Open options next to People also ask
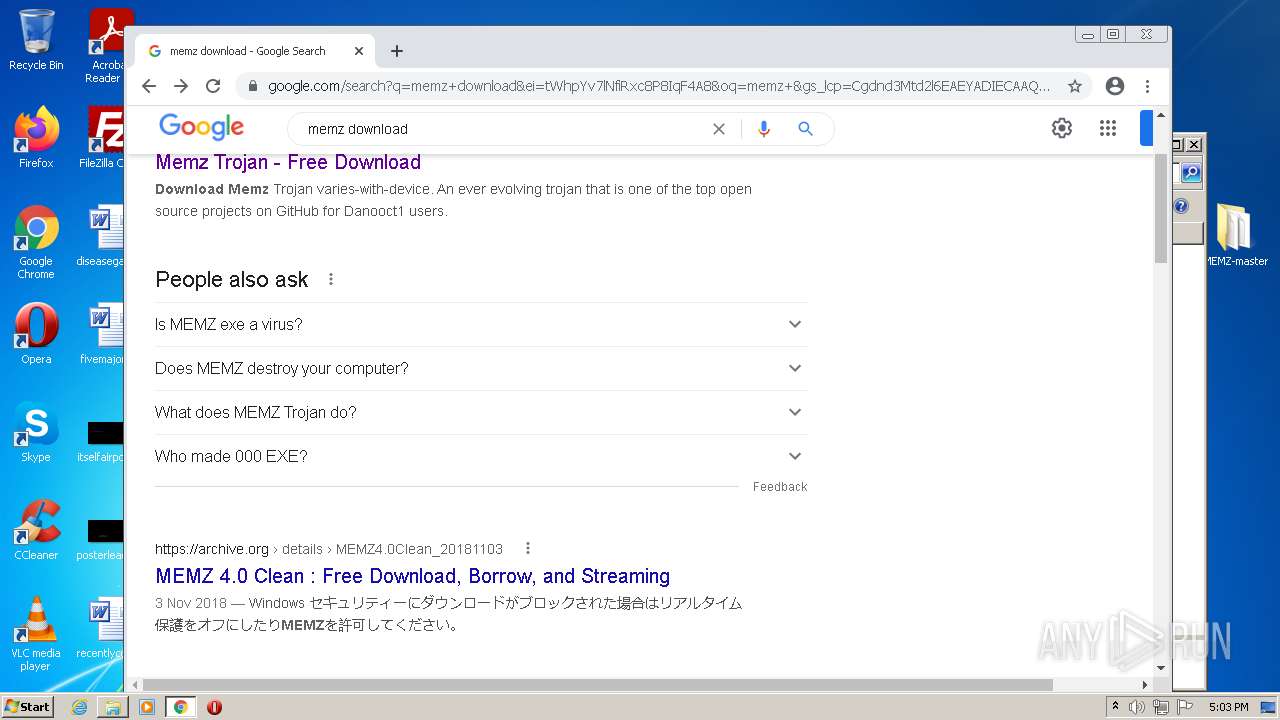Screen dimensions: 1280x720 click(331, 280)
